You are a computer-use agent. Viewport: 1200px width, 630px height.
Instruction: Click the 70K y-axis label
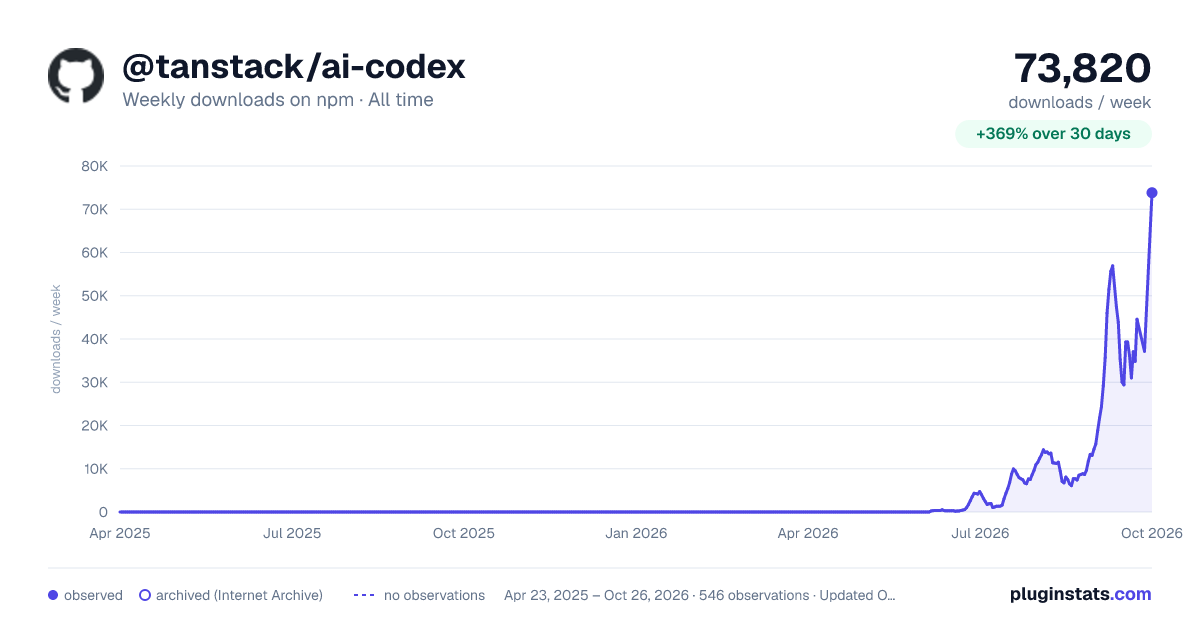coord(94,209)
